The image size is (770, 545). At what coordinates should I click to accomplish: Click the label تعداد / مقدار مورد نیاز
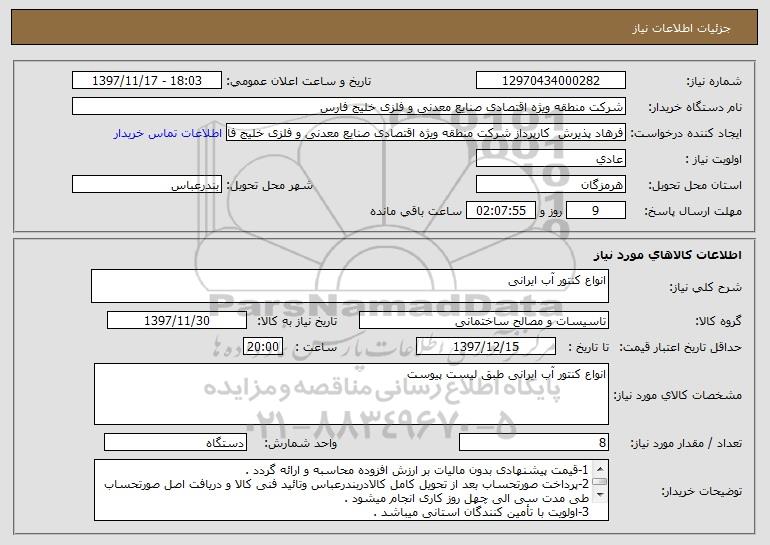point(686,443)
